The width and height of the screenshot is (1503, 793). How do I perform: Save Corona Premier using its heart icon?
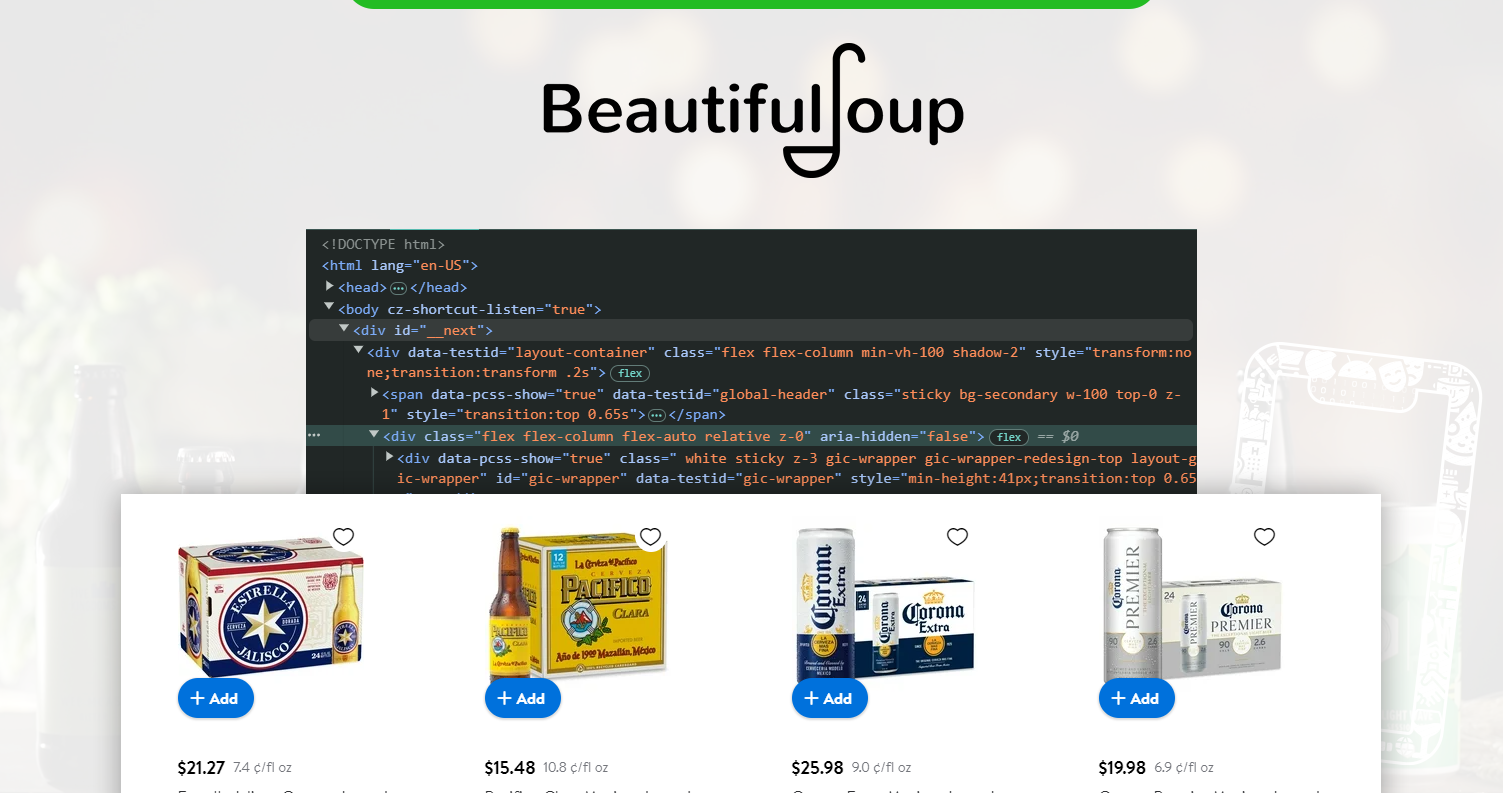1264,537
